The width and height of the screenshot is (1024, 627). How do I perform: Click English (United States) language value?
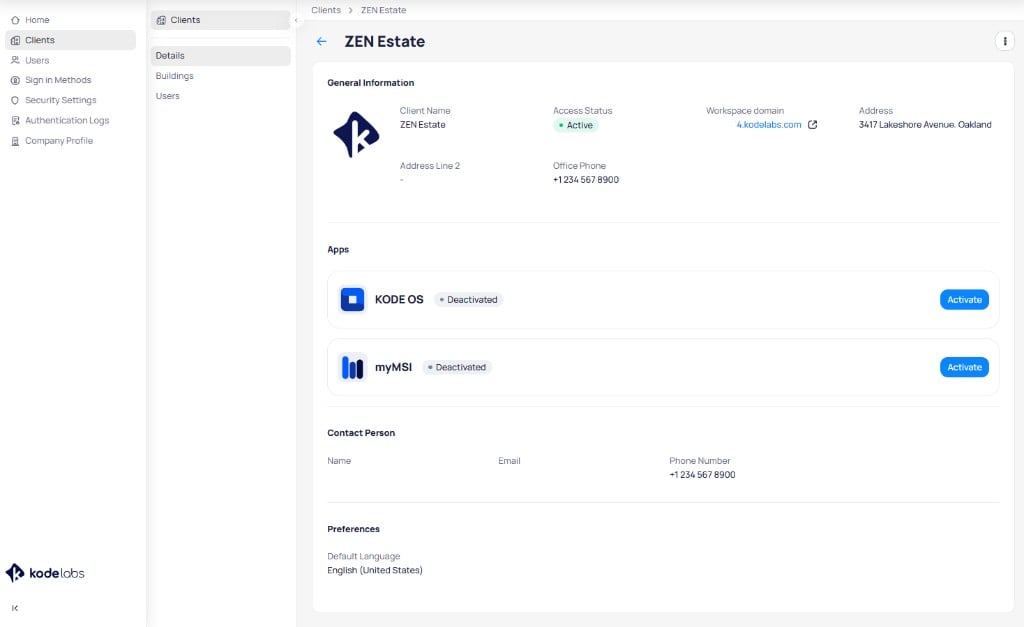coord(375,570)
